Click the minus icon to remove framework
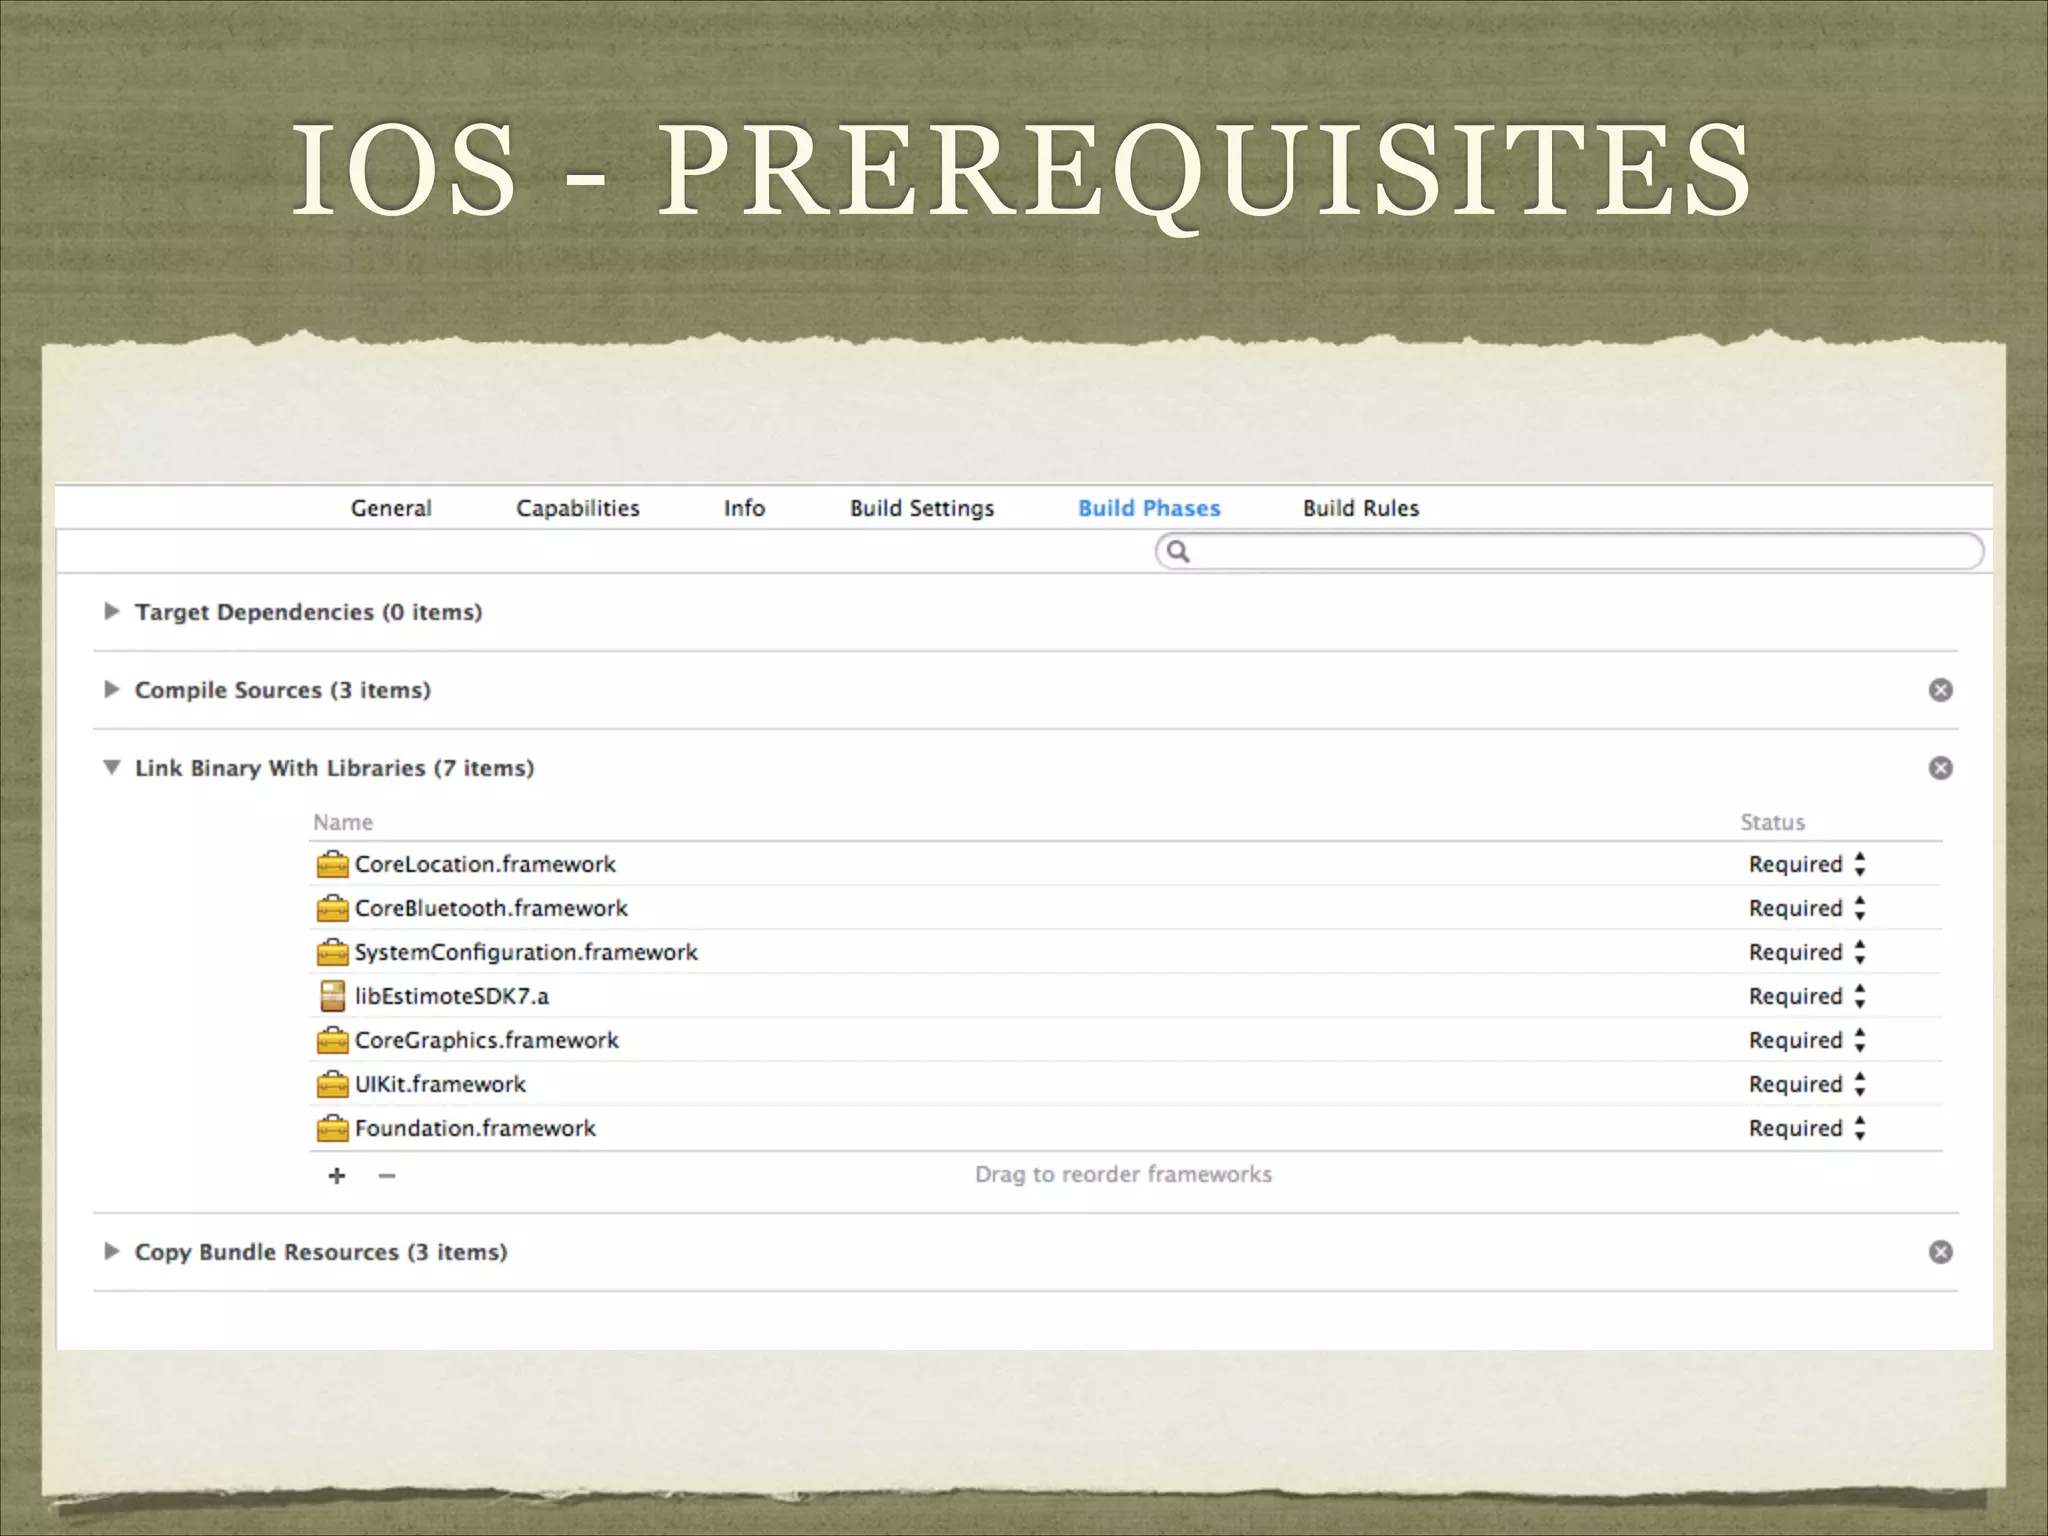Viewport: 2048px width, 1536px height. 387,1176
